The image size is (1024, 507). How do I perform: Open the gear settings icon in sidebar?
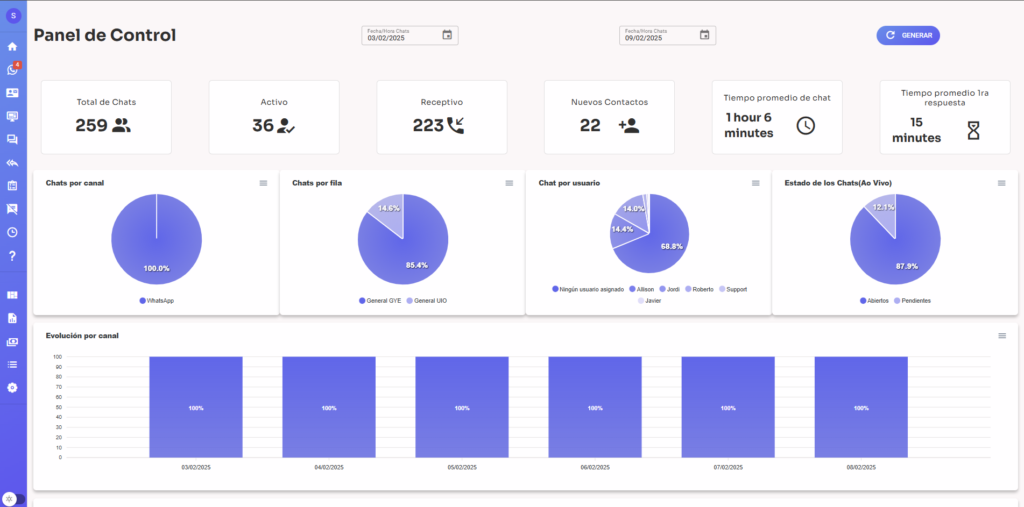pyautogui.click(x=12, y=387)
